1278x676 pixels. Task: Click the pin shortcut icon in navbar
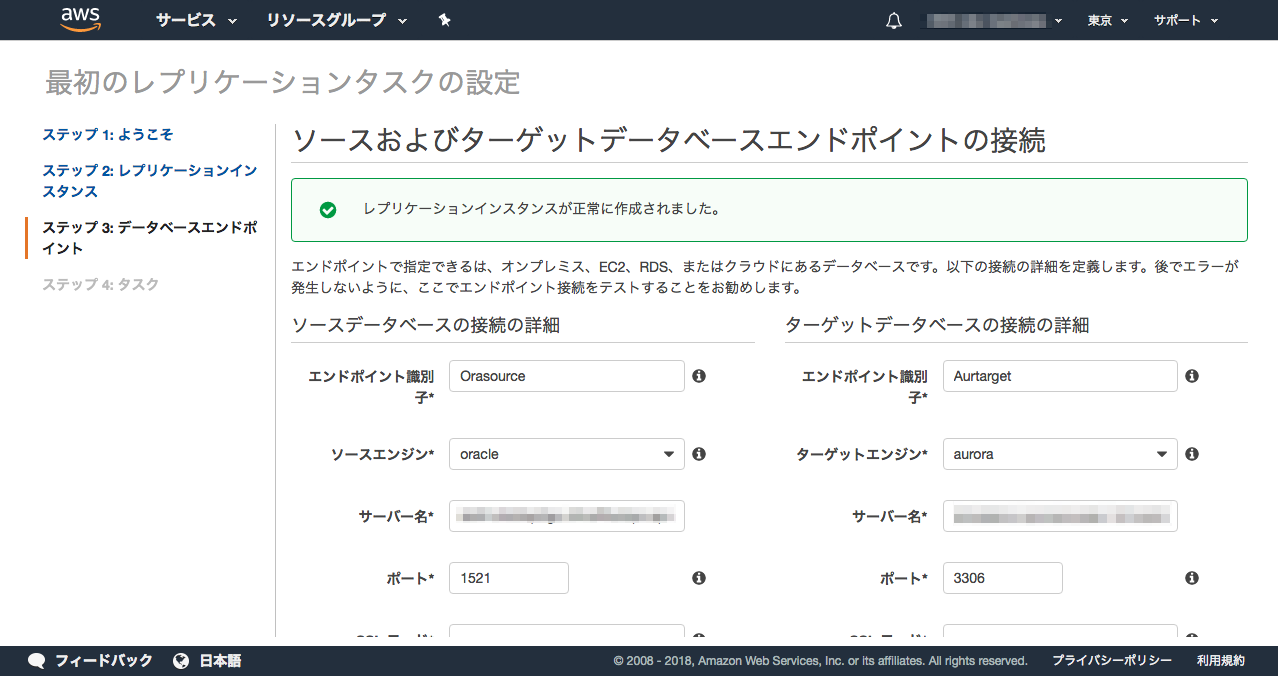[445, 20]
